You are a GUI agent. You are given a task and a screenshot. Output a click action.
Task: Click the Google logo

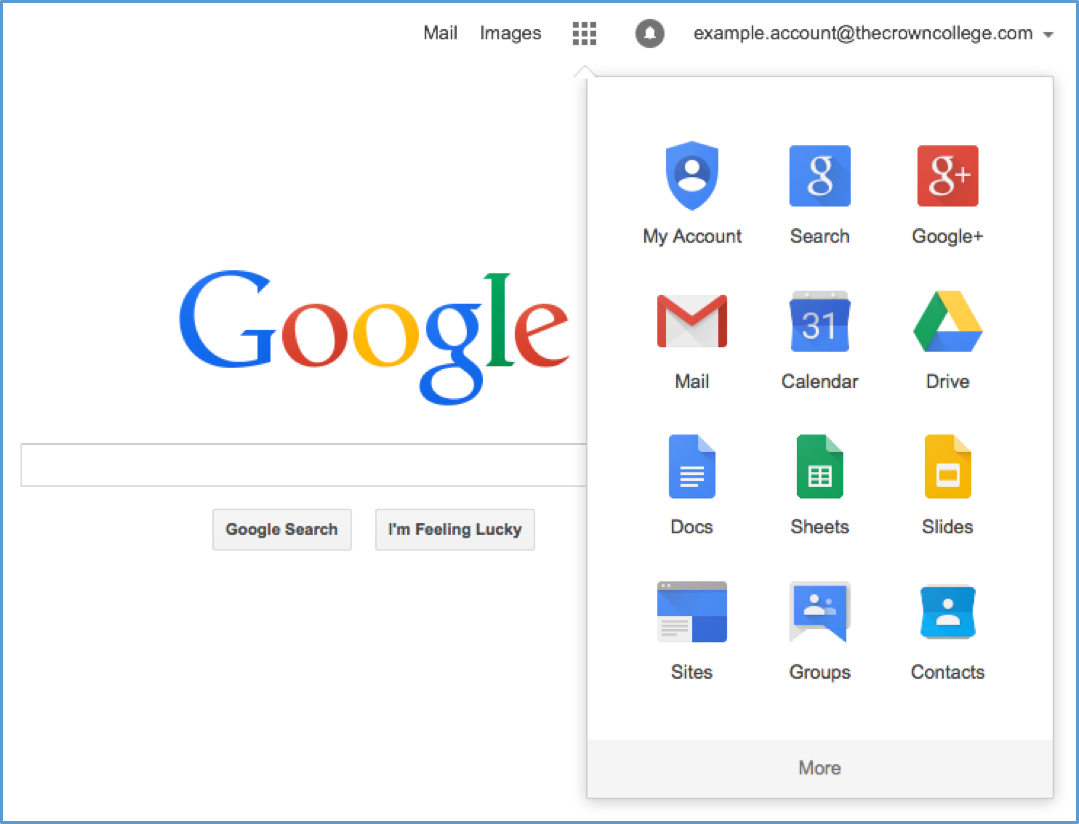(375, 337)
